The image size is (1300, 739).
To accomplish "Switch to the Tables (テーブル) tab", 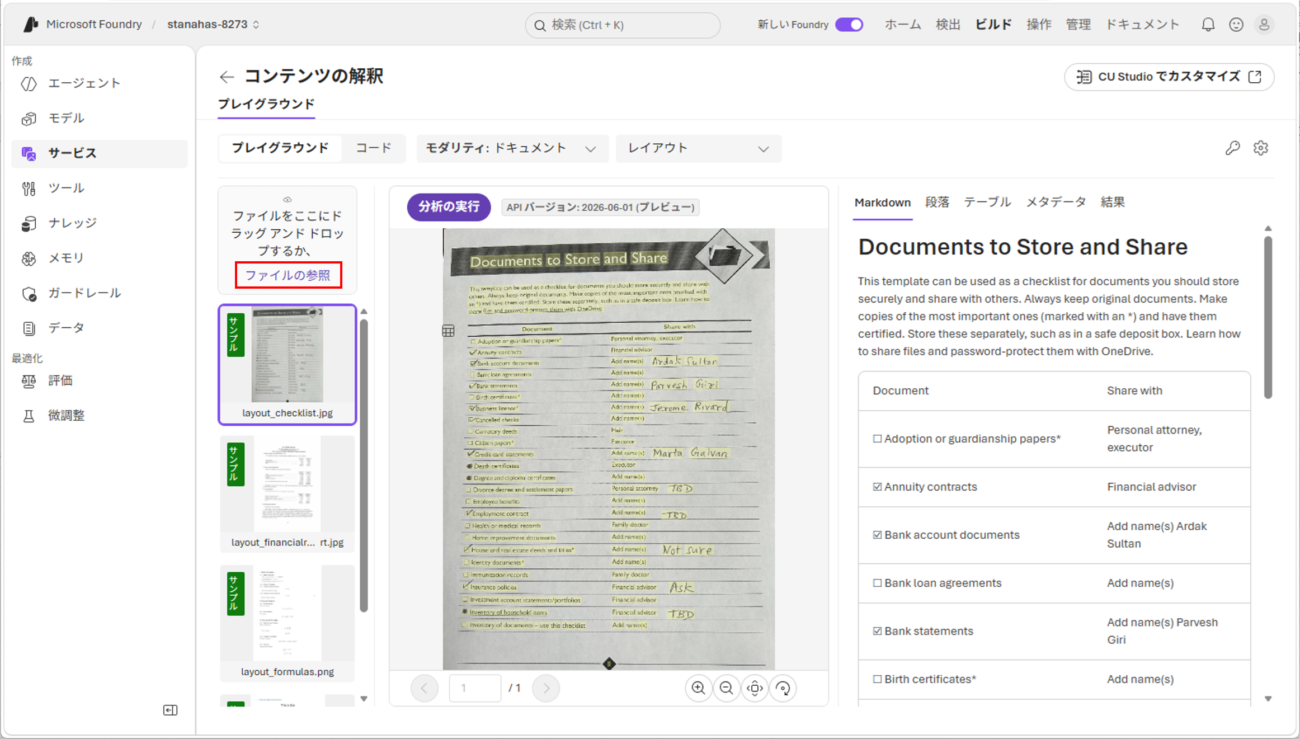I will [987, 202].
